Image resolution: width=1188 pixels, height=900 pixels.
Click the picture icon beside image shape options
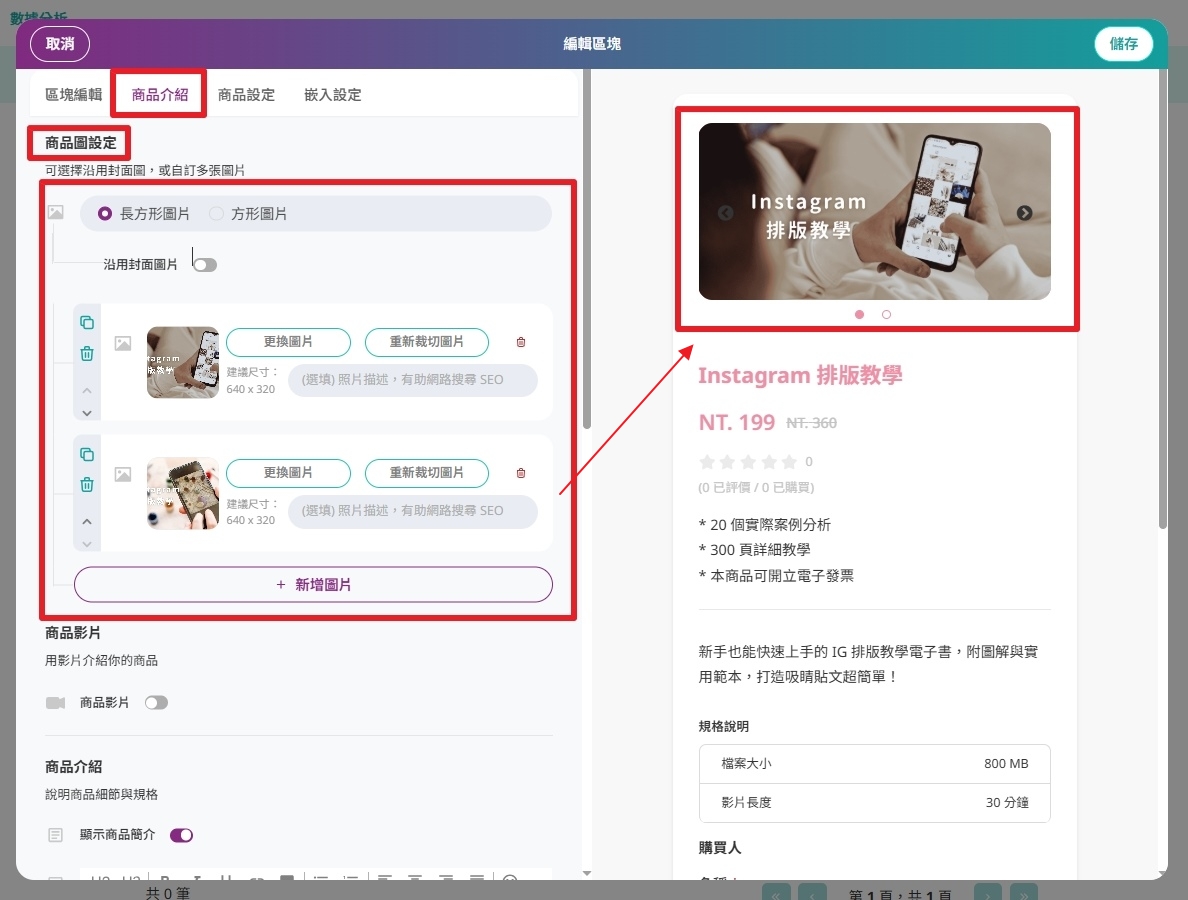(x=55, y=212)
